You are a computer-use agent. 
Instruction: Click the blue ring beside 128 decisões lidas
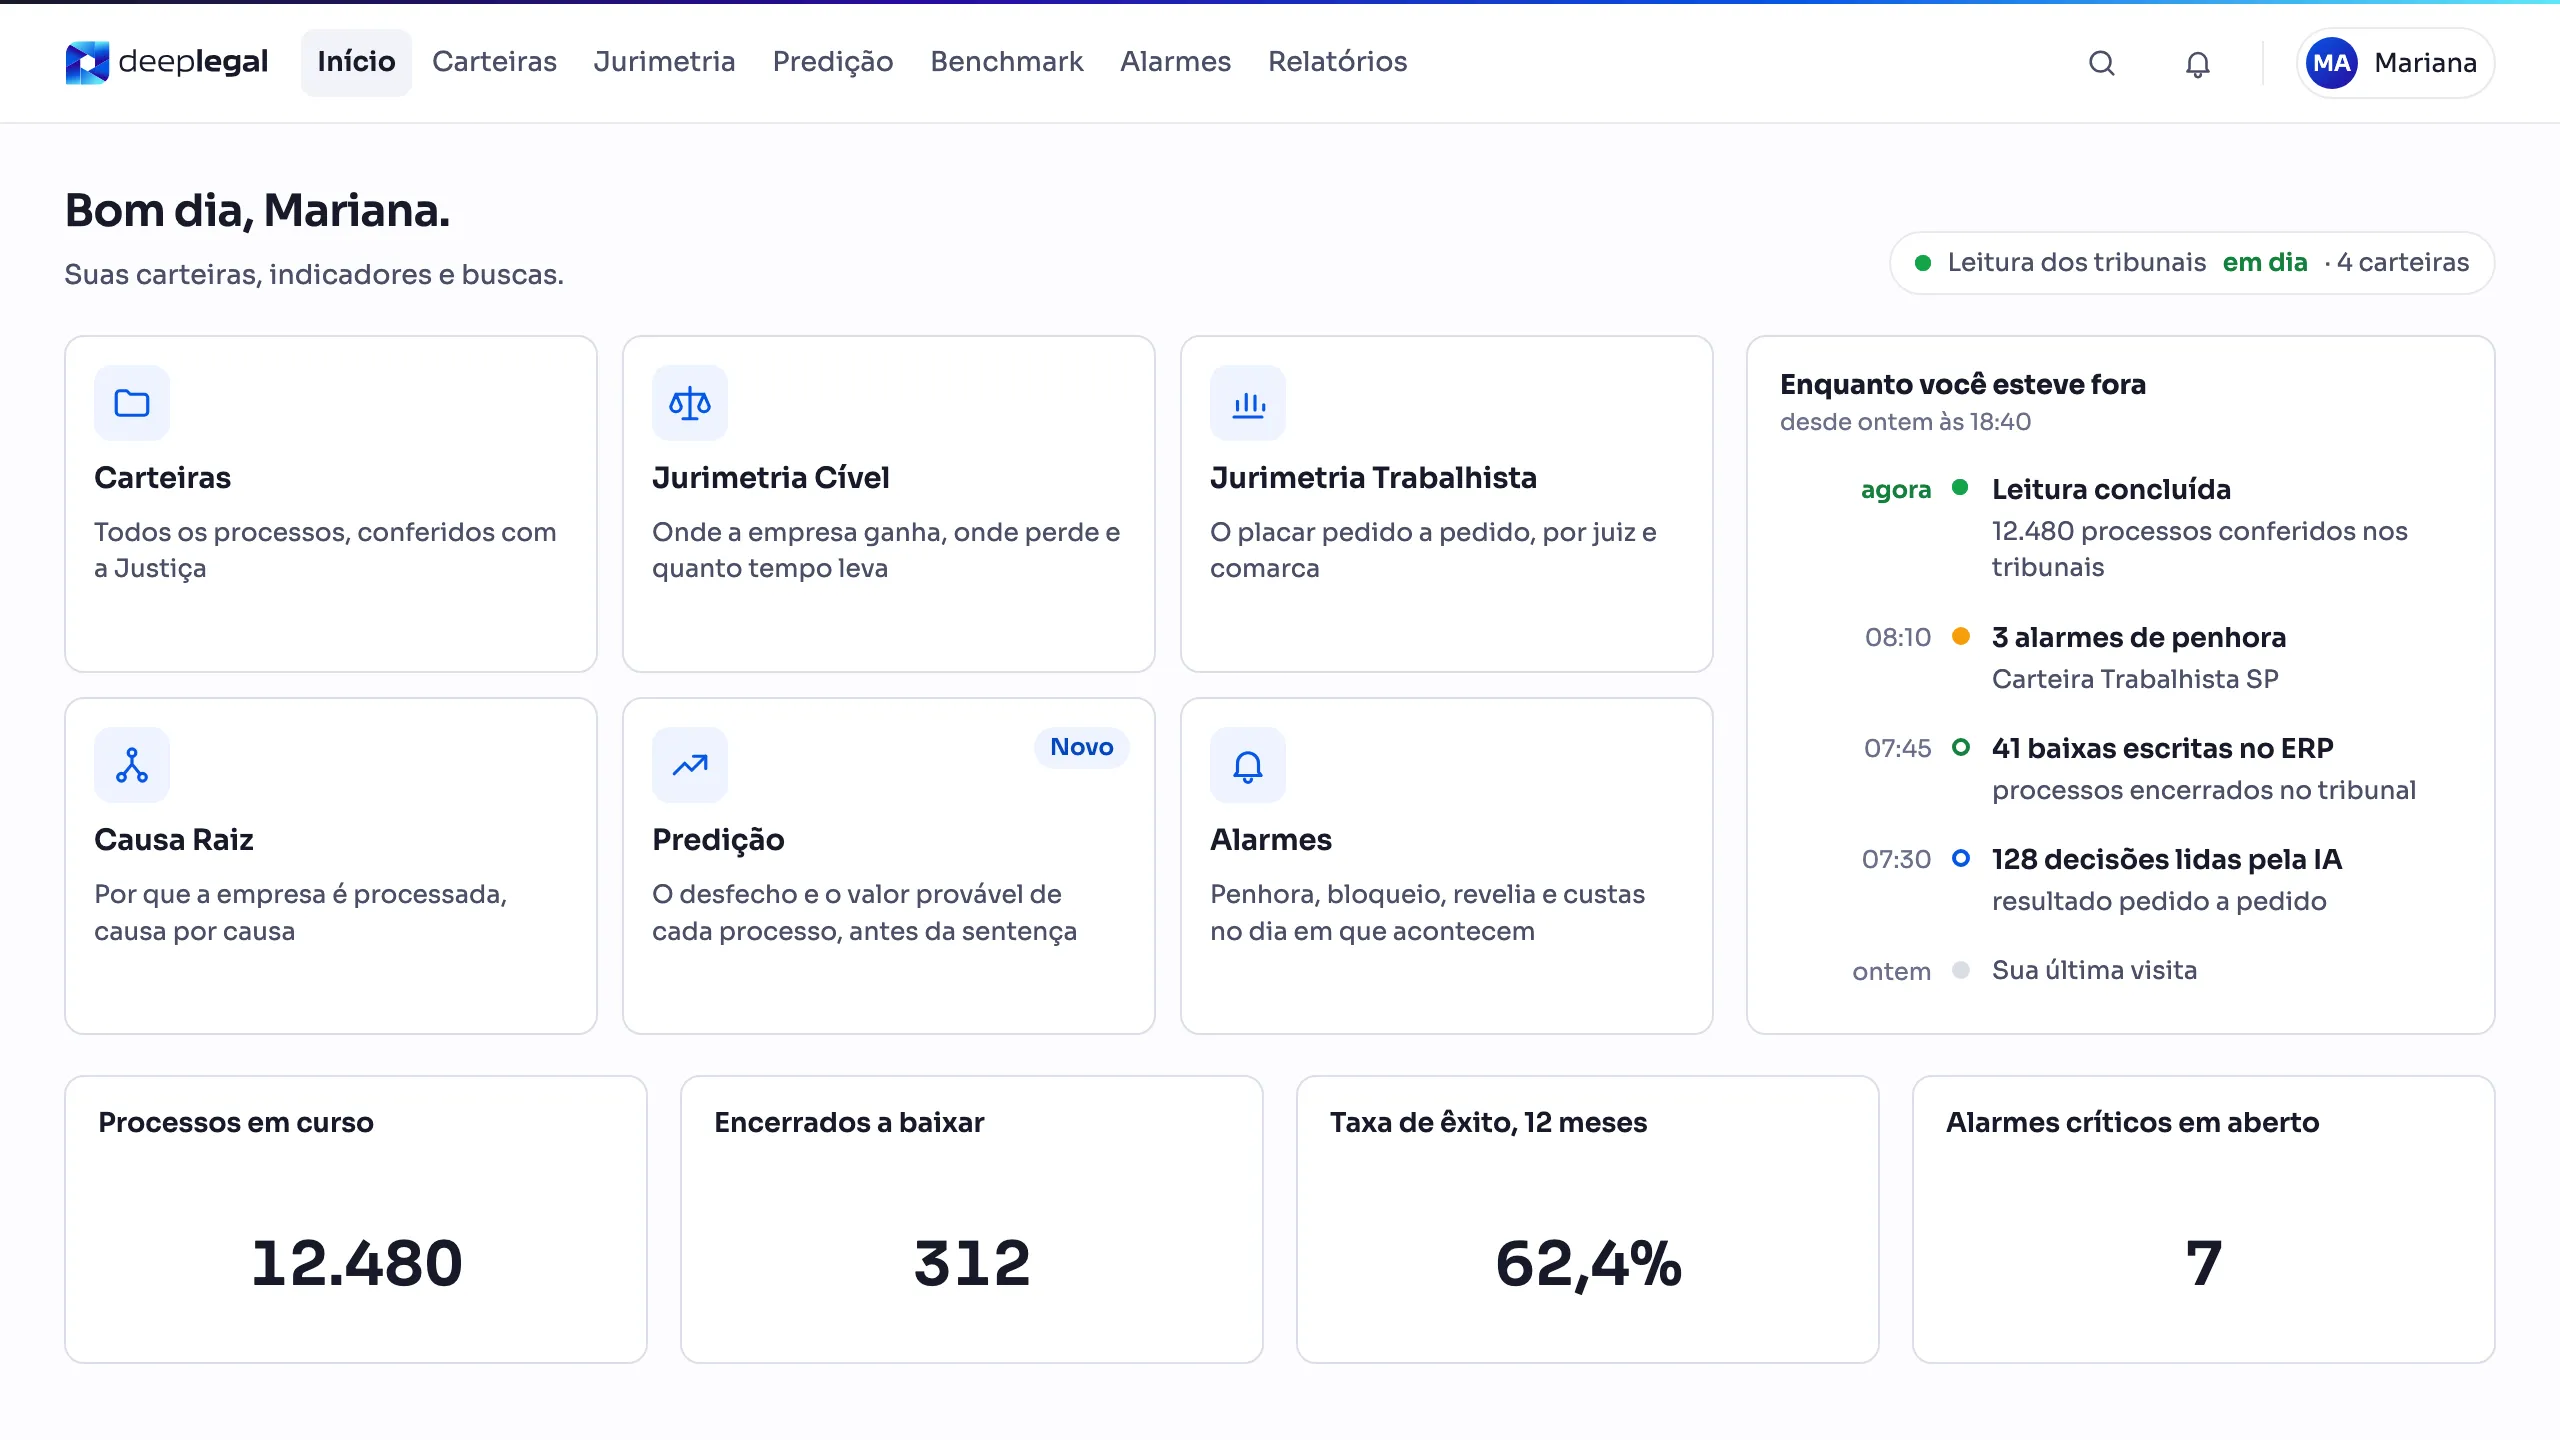pyautogui.click(x=1961, y=858)
